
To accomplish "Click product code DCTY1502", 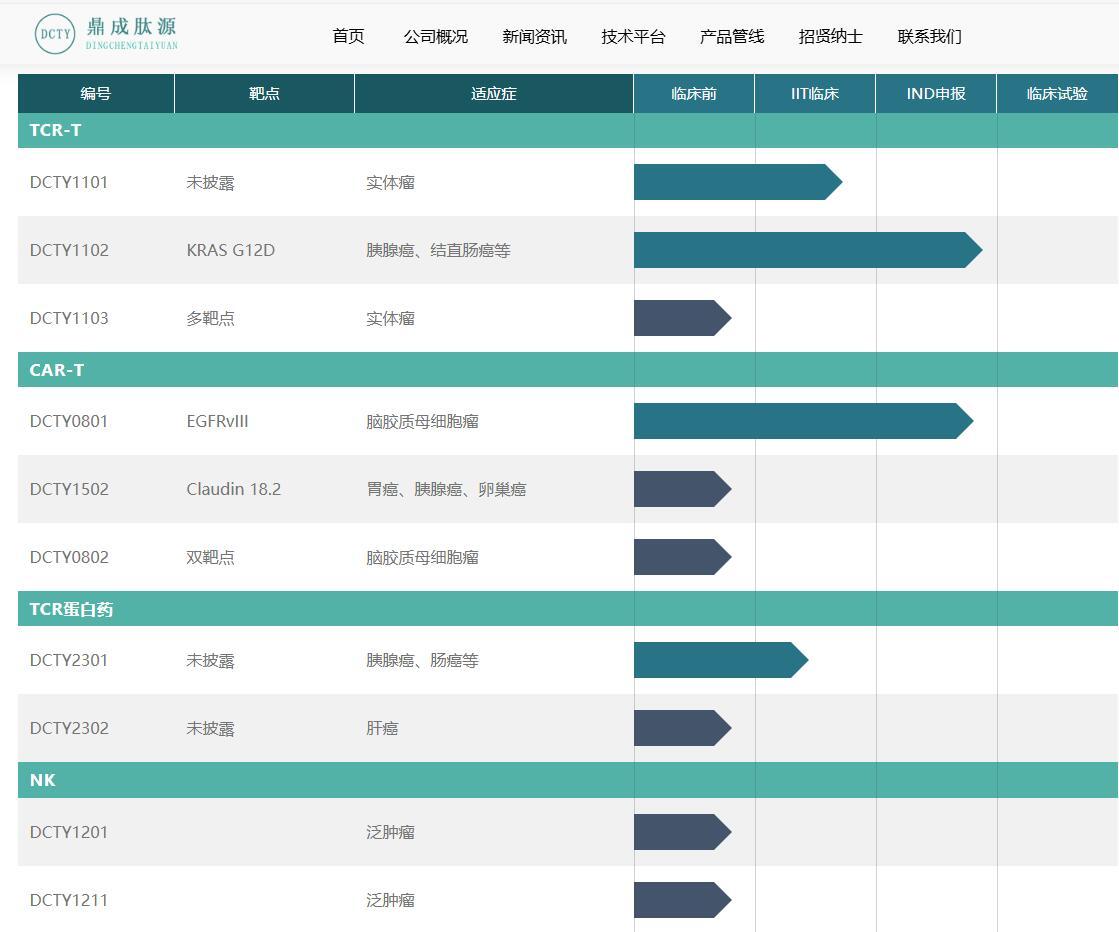I will (69, 489).
